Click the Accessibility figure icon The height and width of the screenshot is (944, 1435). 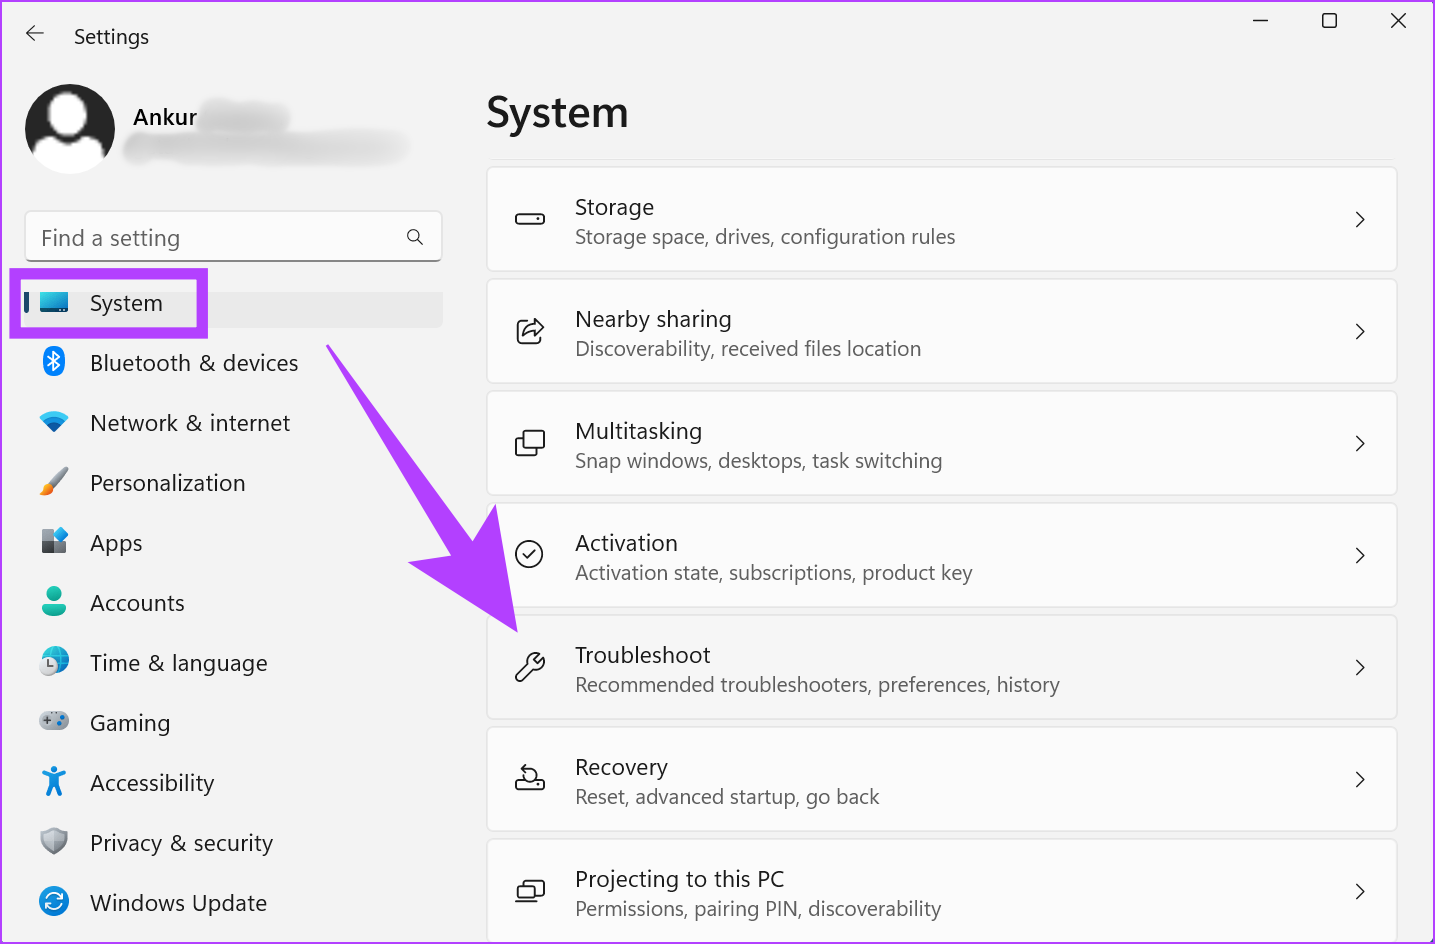(54, 781)
